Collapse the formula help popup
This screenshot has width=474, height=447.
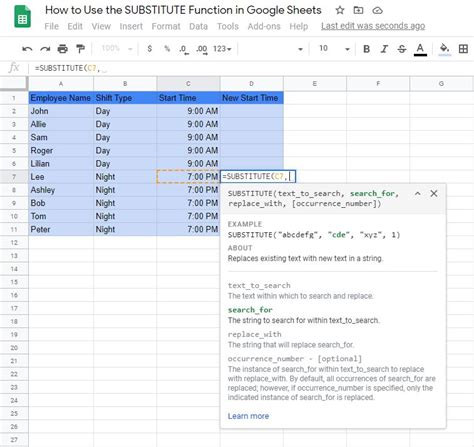[417, 193]
